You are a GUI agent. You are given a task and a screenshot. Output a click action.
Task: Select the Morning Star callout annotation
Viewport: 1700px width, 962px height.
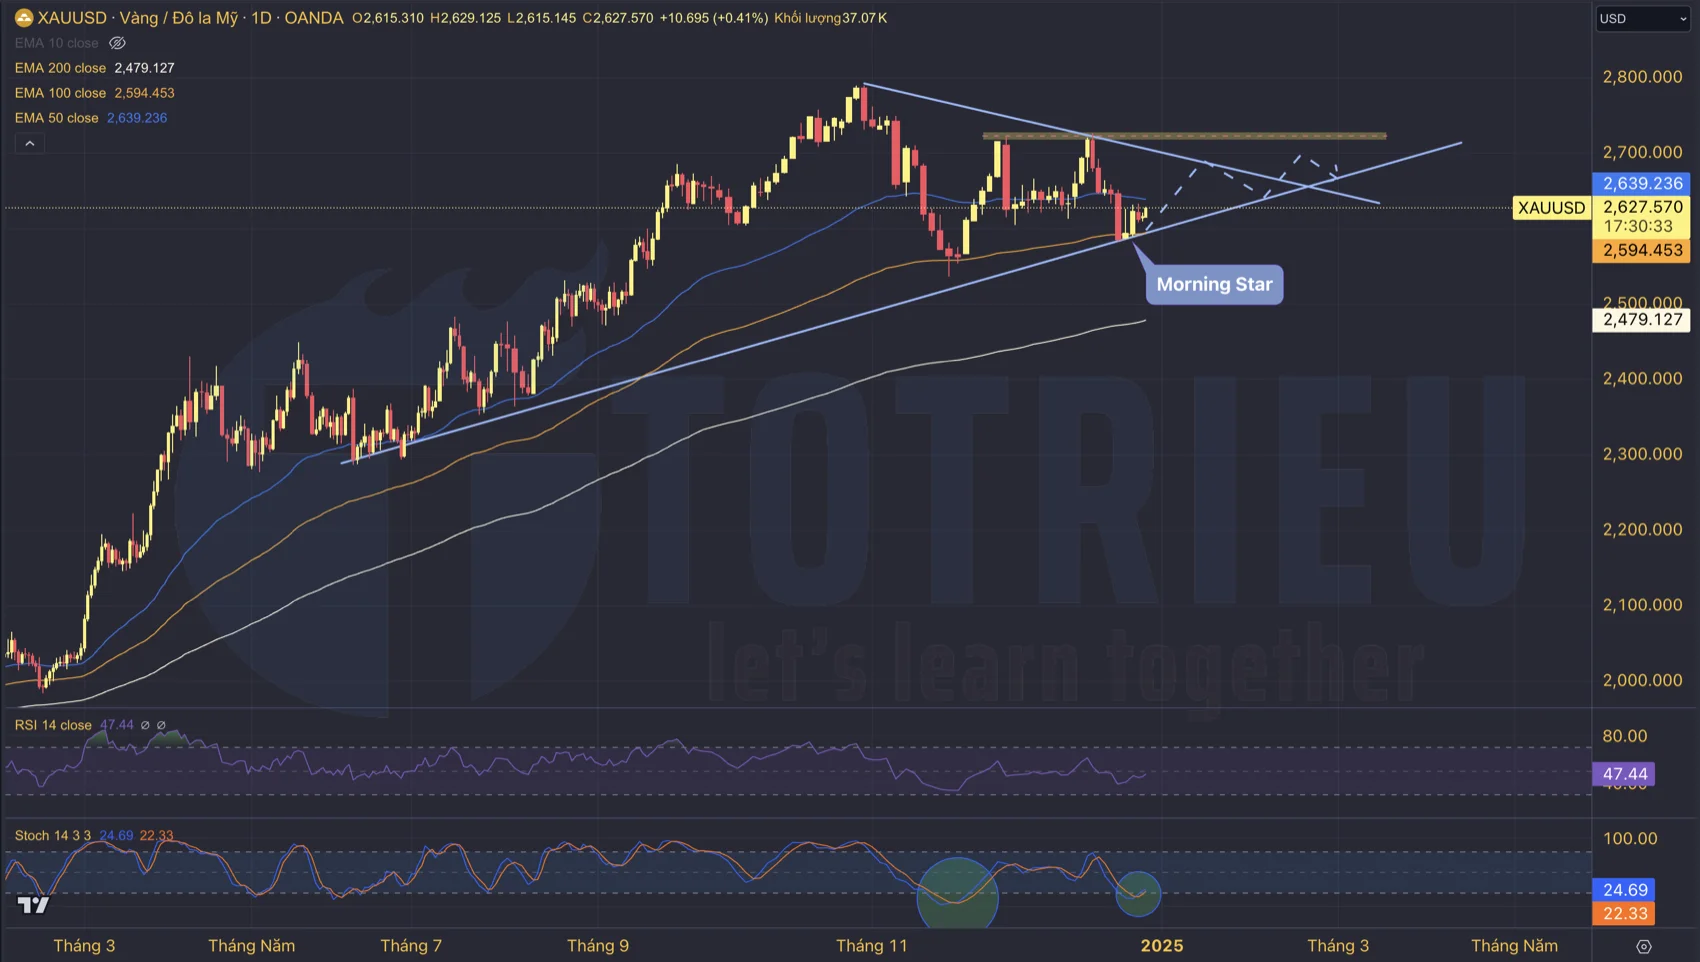(x=1213, y=284)
